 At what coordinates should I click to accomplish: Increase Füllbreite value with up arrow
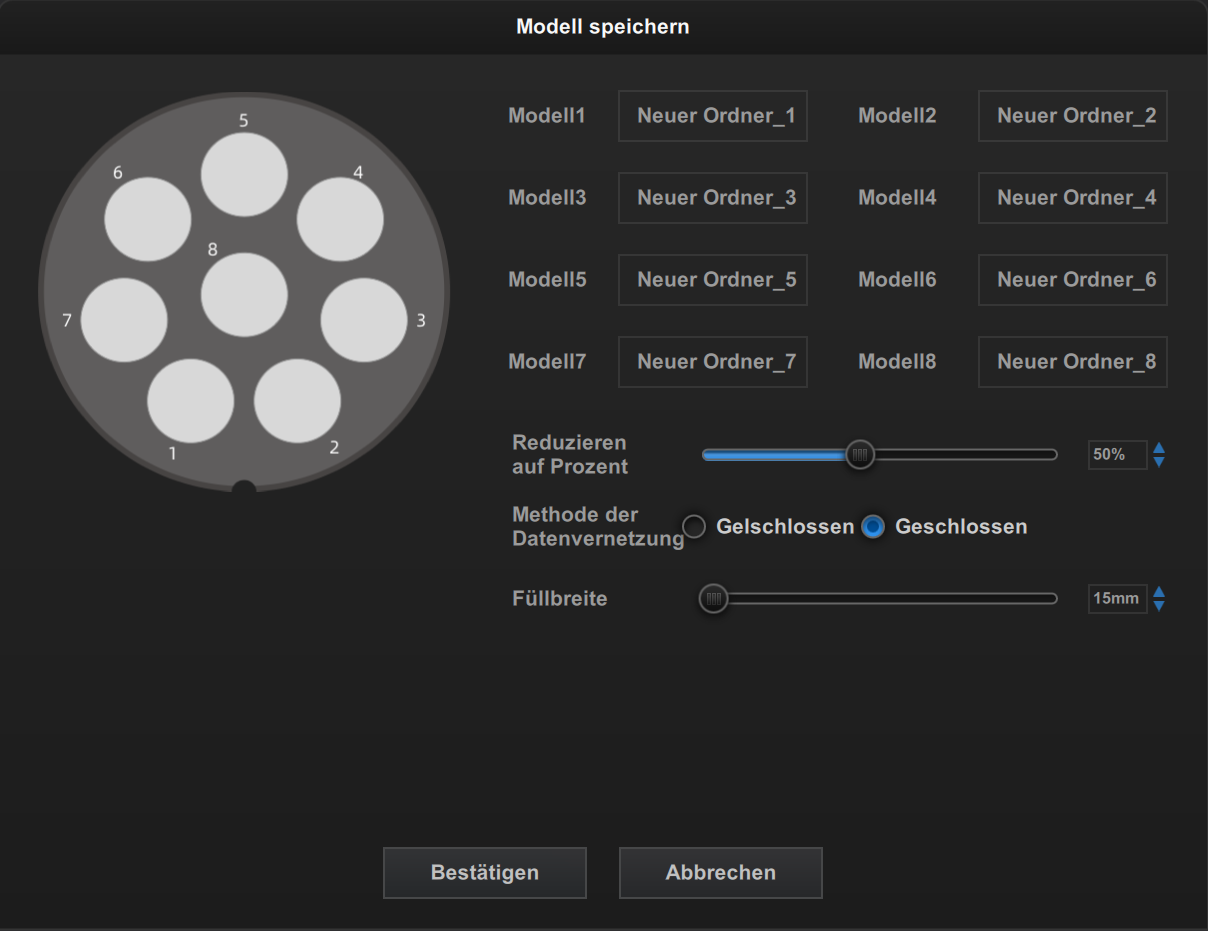tap(1159, 592)
